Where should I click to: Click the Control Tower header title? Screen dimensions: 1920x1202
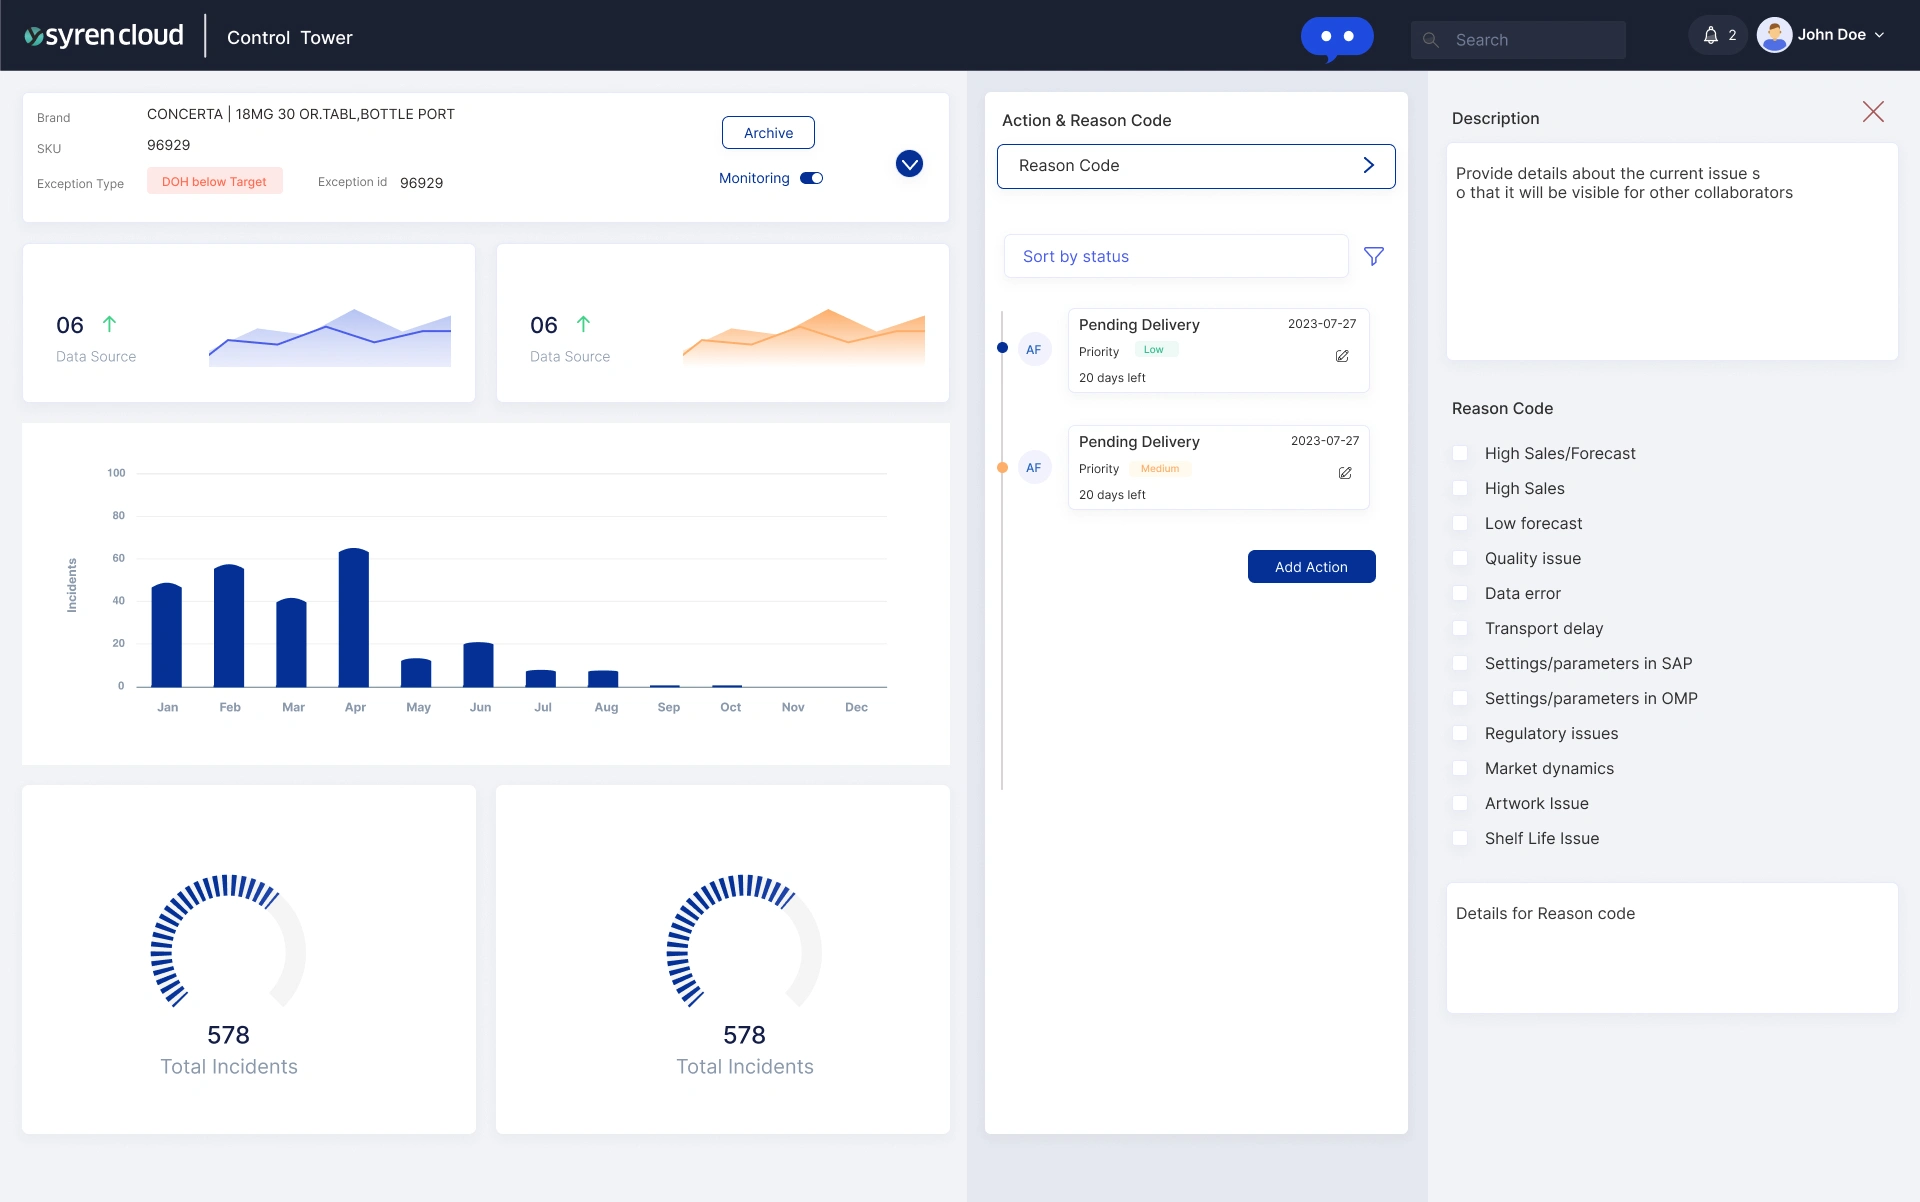(290, 38)
